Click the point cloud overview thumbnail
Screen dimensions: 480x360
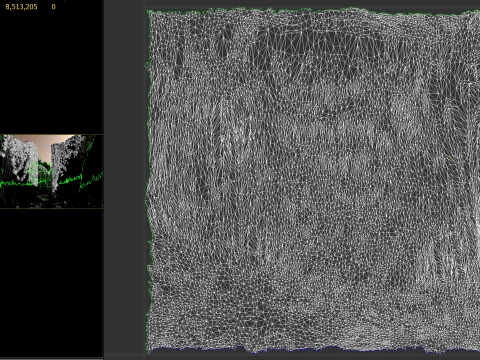pos(51,171)
